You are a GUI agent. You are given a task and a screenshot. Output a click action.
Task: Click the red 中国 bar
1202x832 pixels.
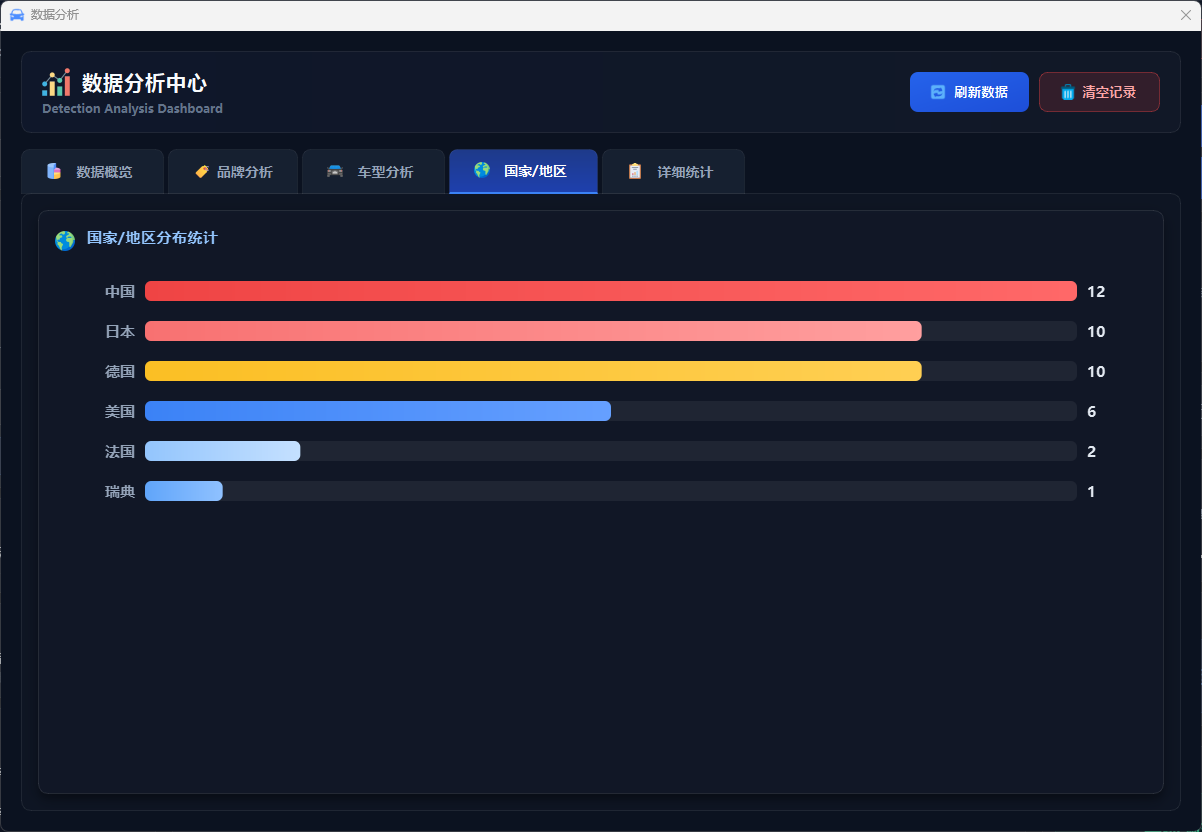610,291
